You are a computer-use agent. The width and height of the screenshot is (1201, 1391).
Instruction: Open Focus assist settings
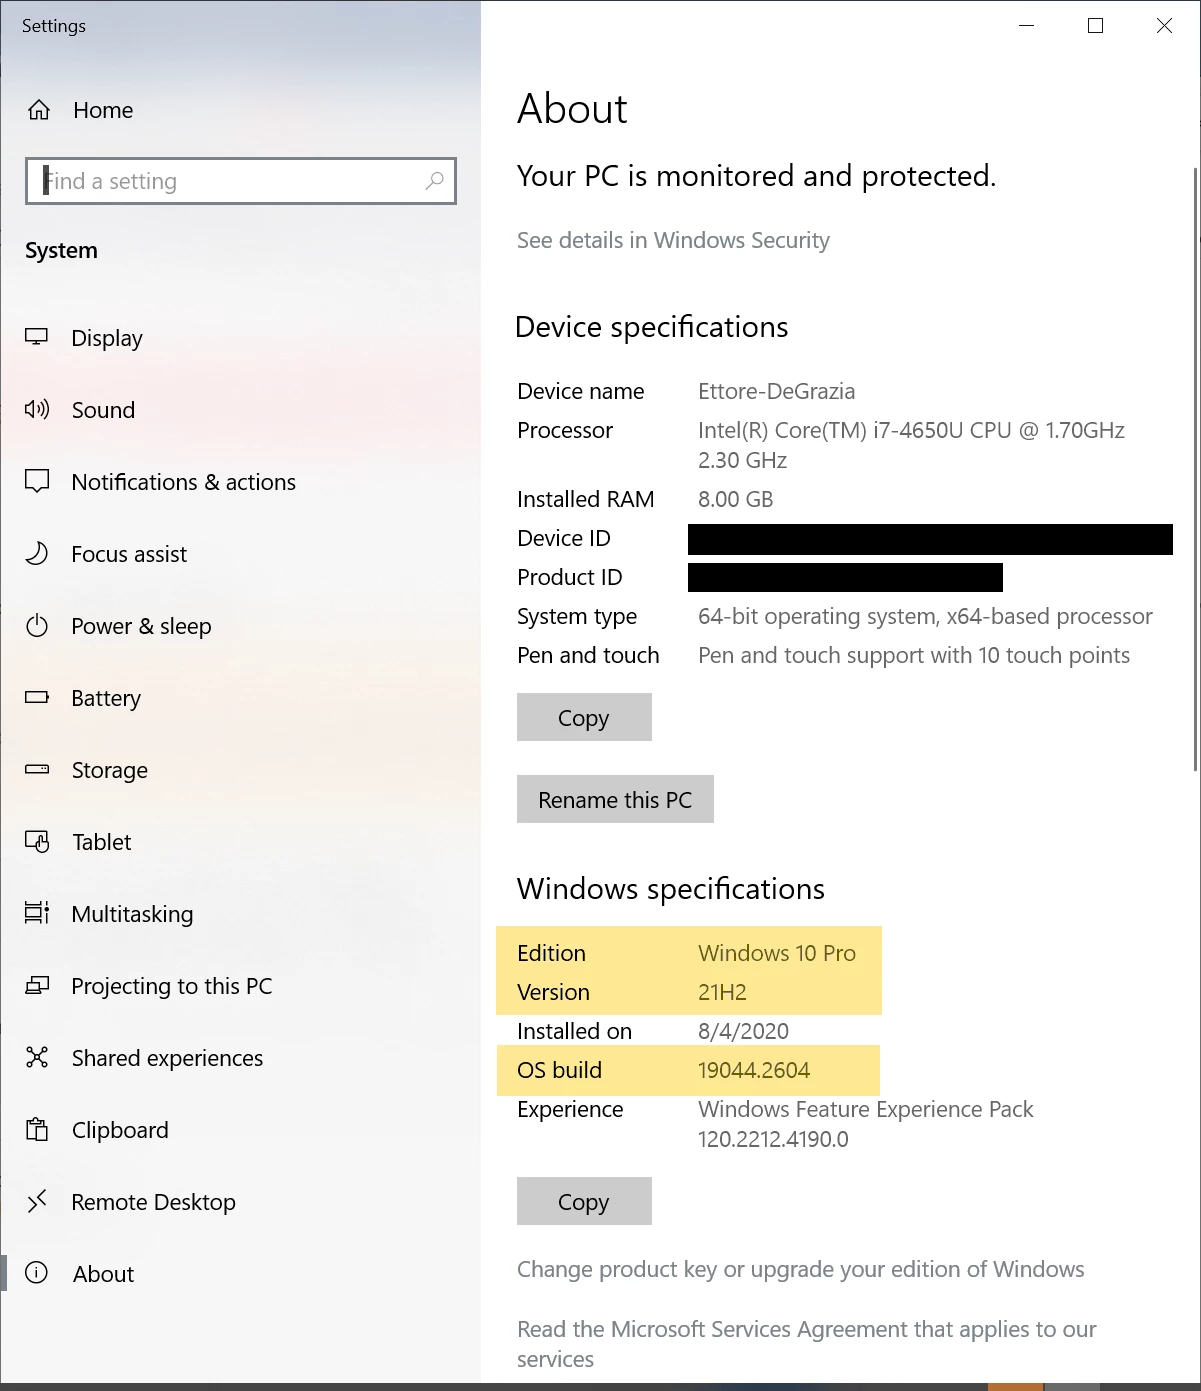pyautogui.click(x=129, y=554)
